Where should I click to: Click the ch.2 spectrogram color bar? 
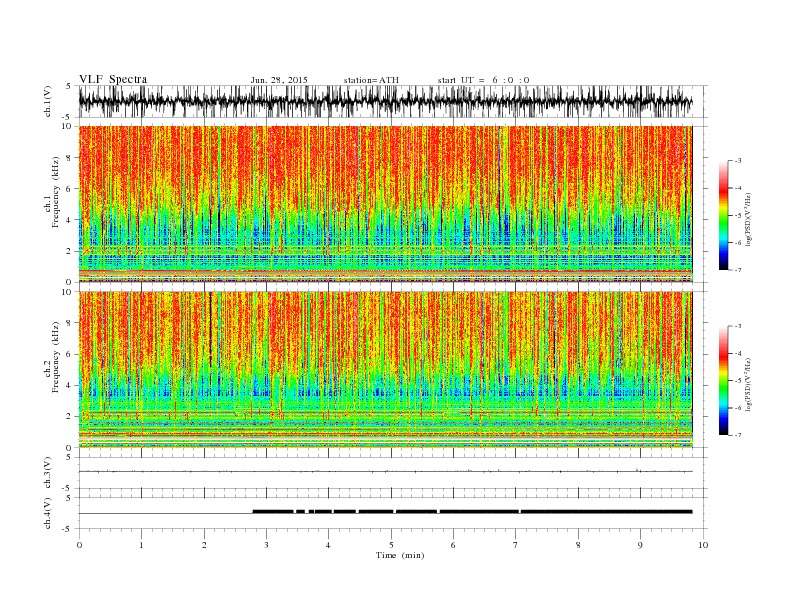point(723,380)
